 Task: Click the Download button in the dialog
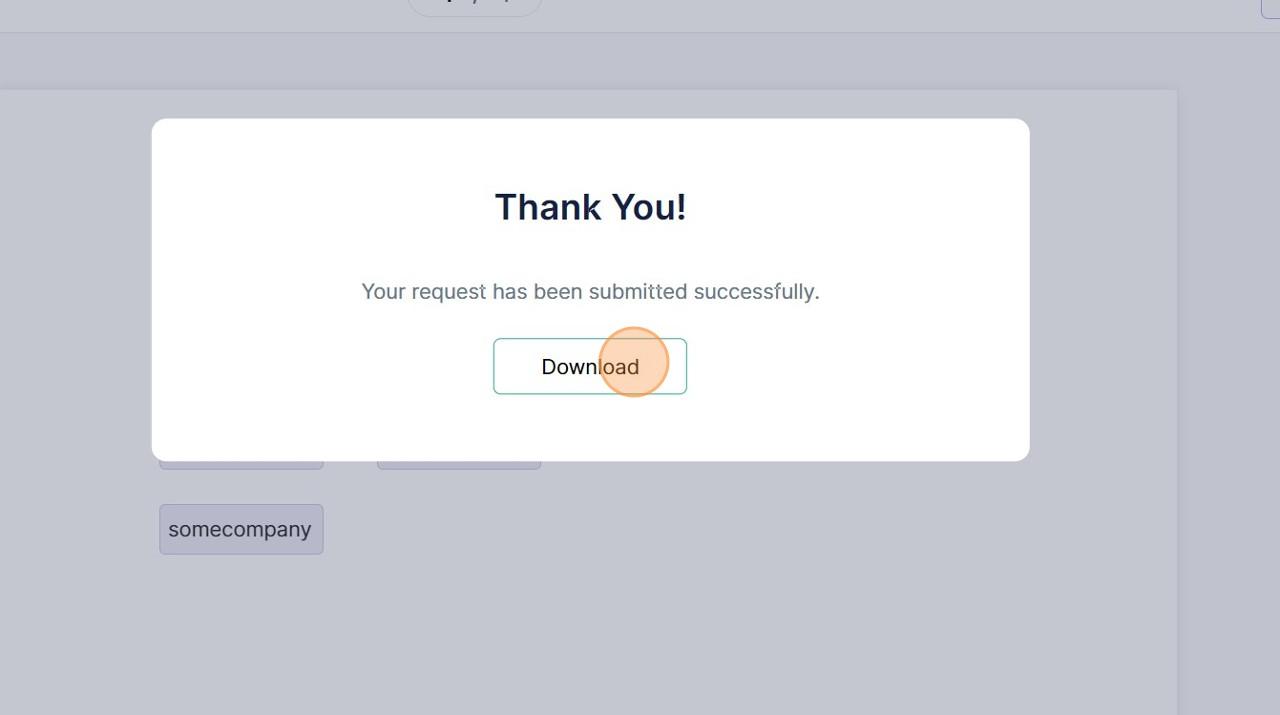pyautogui.click(x=590, y=366)
